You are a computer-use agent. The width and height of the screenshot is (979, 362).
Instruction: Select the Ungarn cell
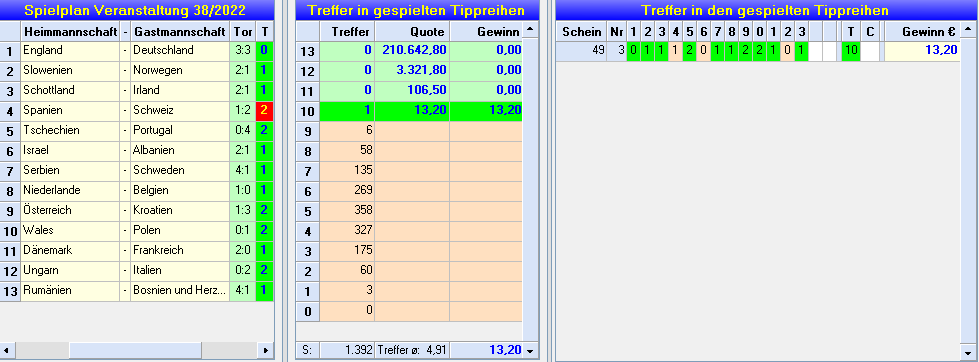pyautogui.click(x=70, y=270)
